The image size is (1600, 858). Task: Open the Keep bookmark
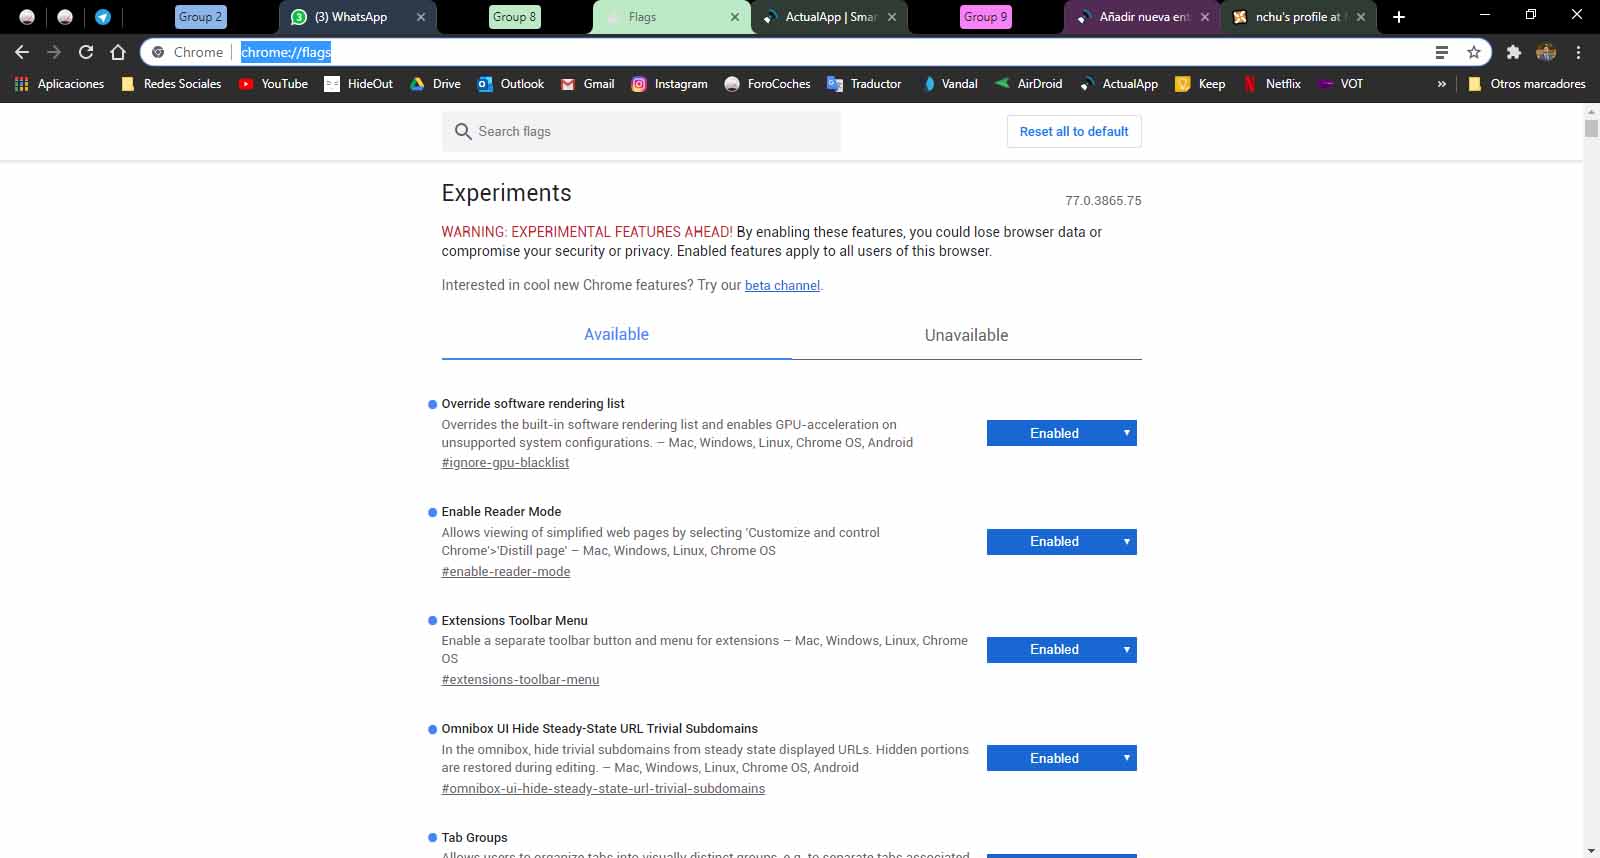point(1200,84)
